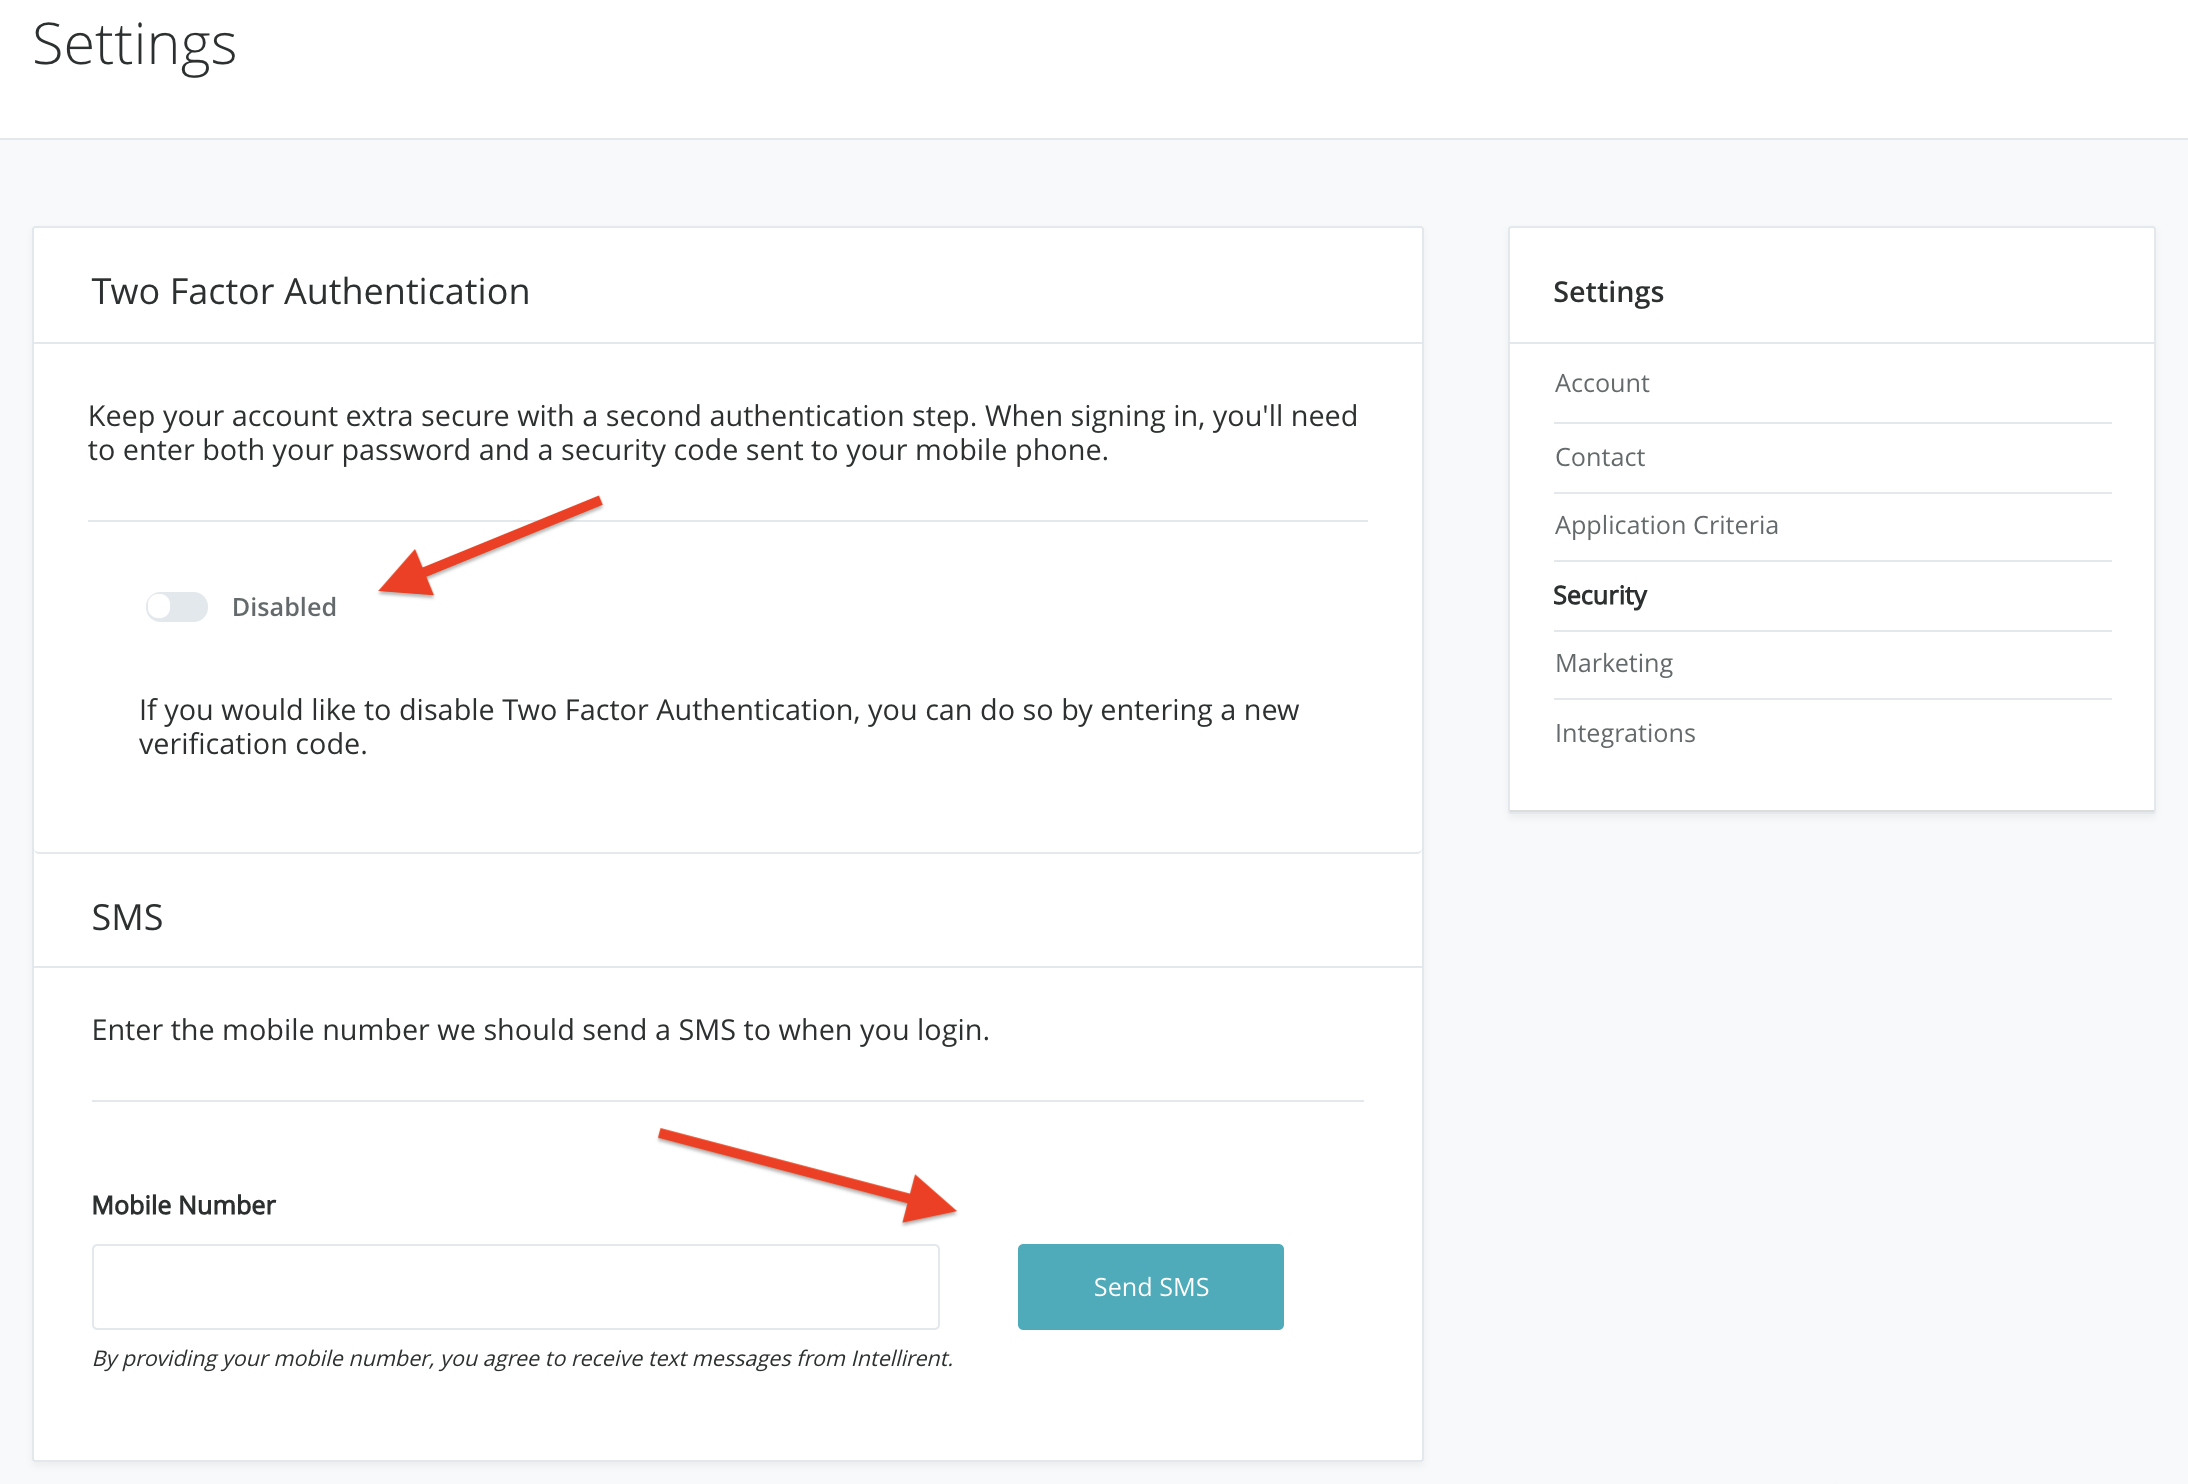Select the Security settings item
Screen dimensions: 2188x1484
pos(1599,595)
